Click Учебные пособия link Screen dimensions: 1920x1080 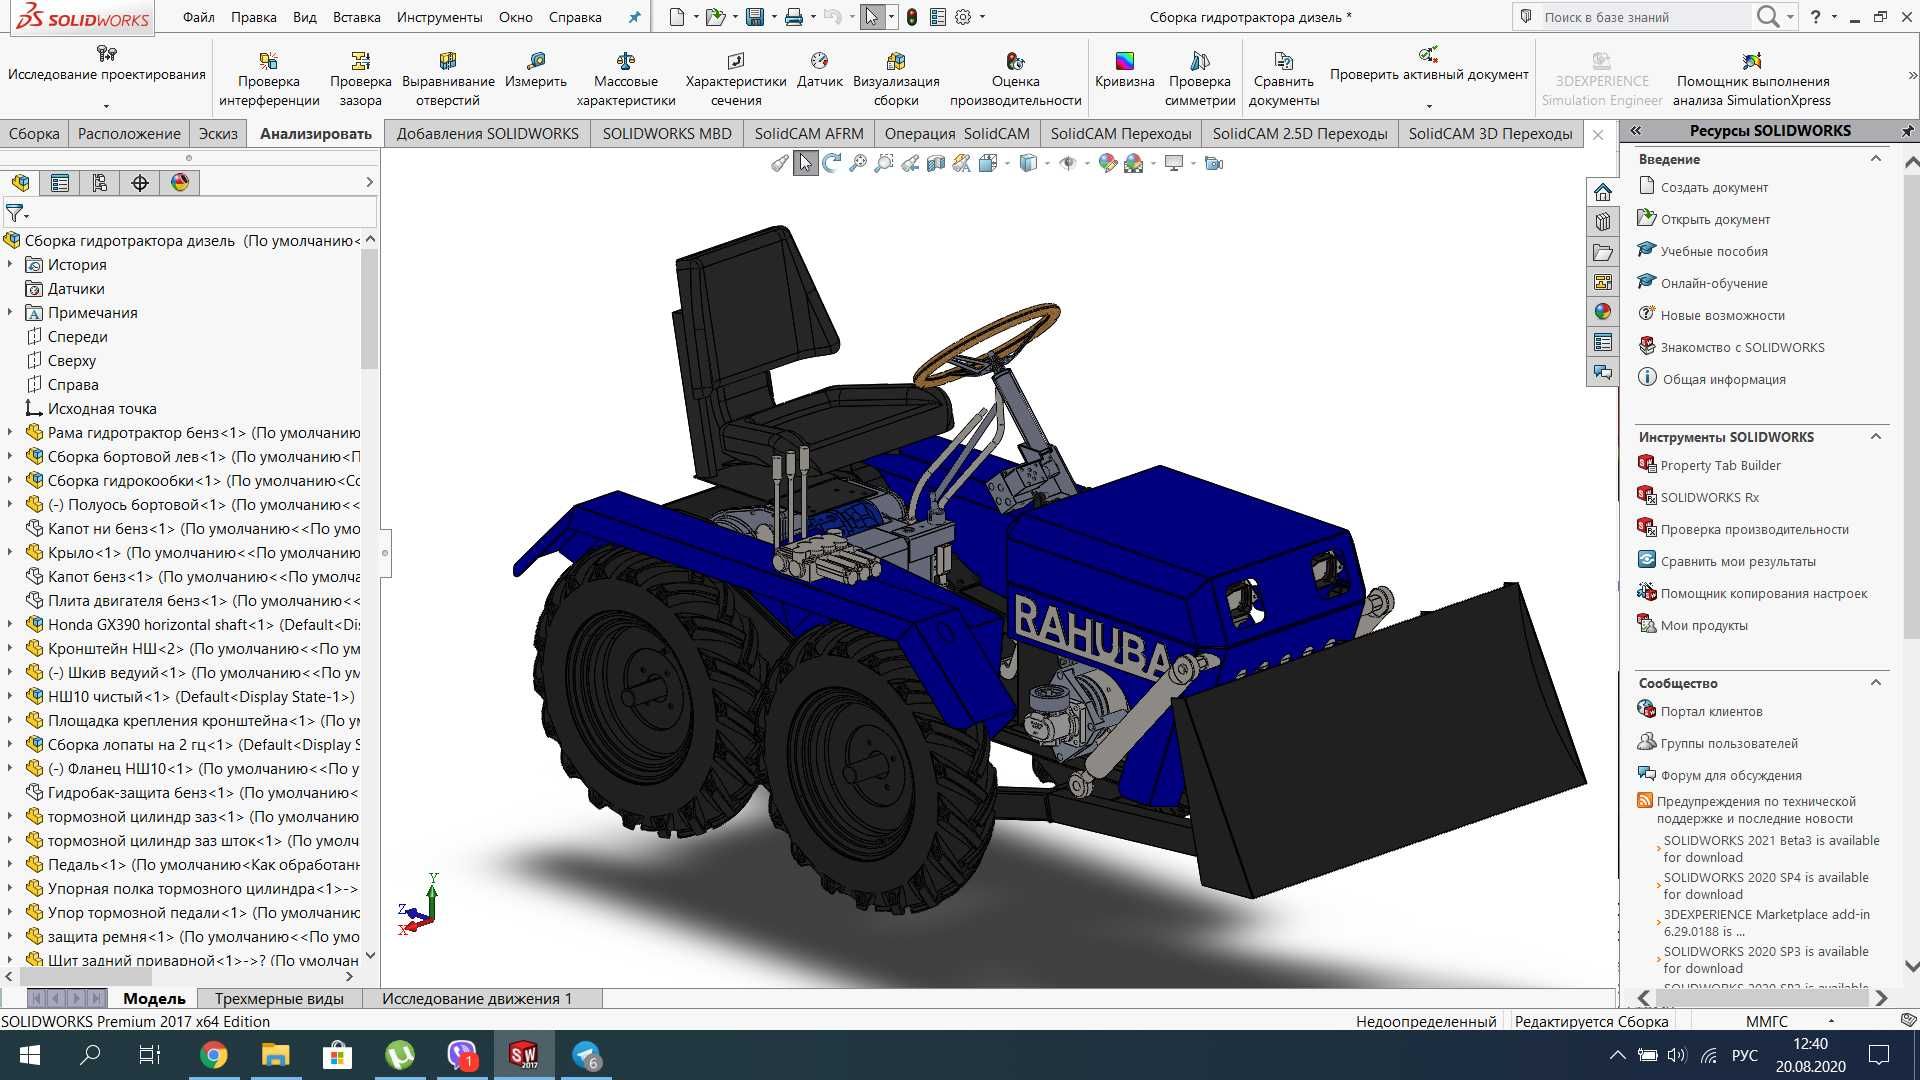1714,251
